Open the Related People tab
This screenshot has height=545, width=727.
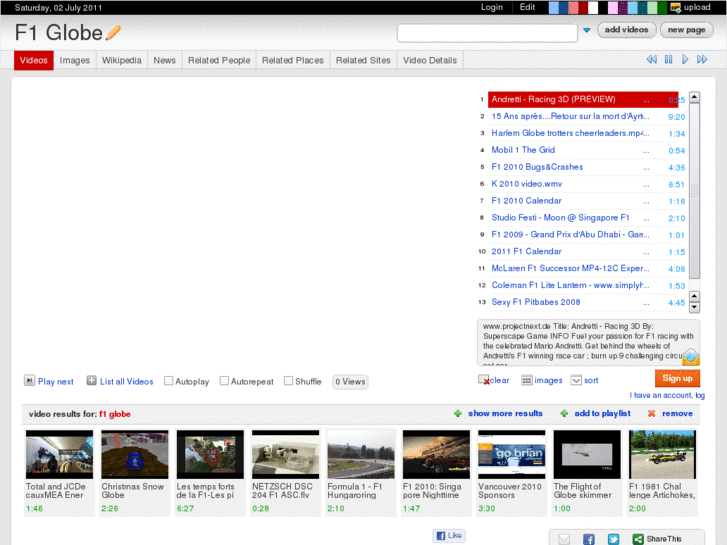coord(219,60)
